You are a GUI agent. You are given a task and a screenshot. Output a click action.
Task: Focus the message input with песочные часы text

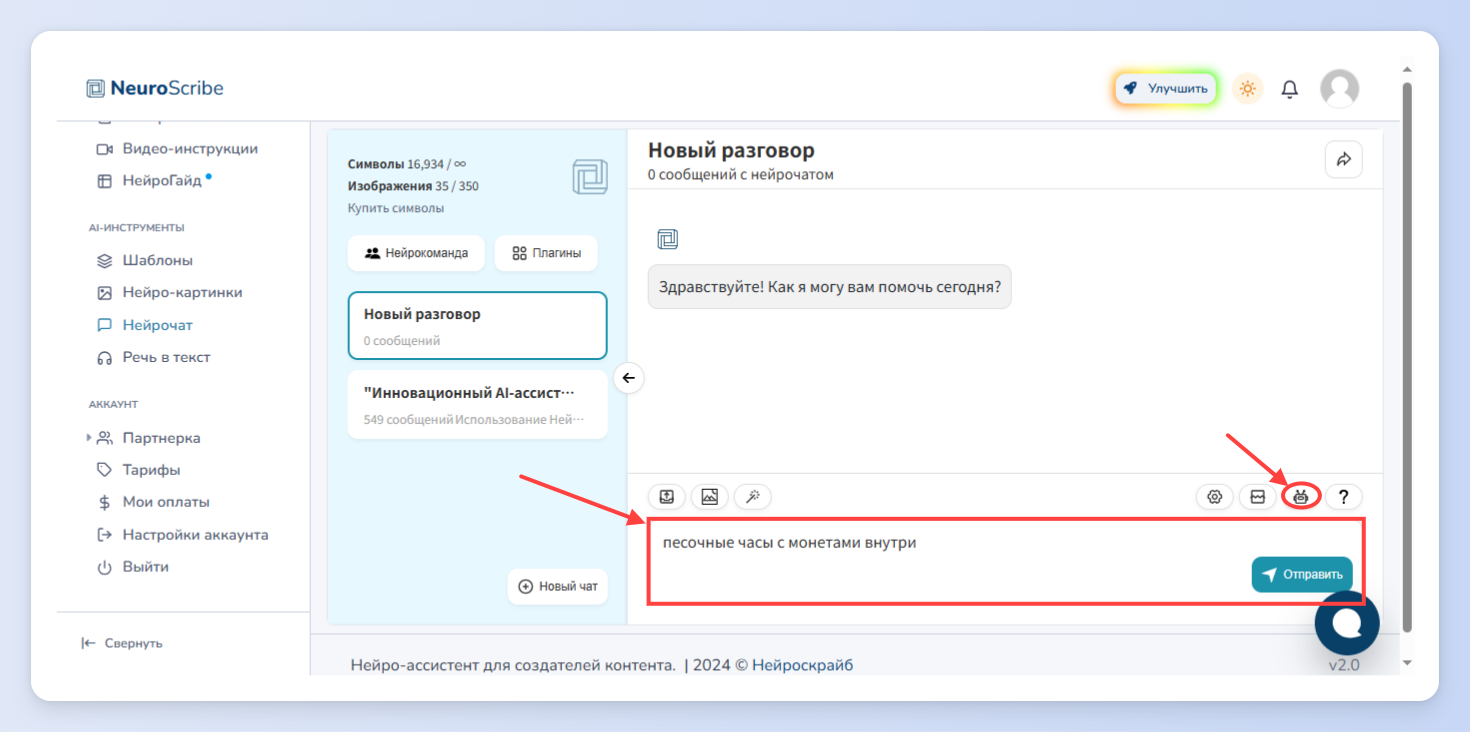pyautogui.click(x=1005, y=561)
